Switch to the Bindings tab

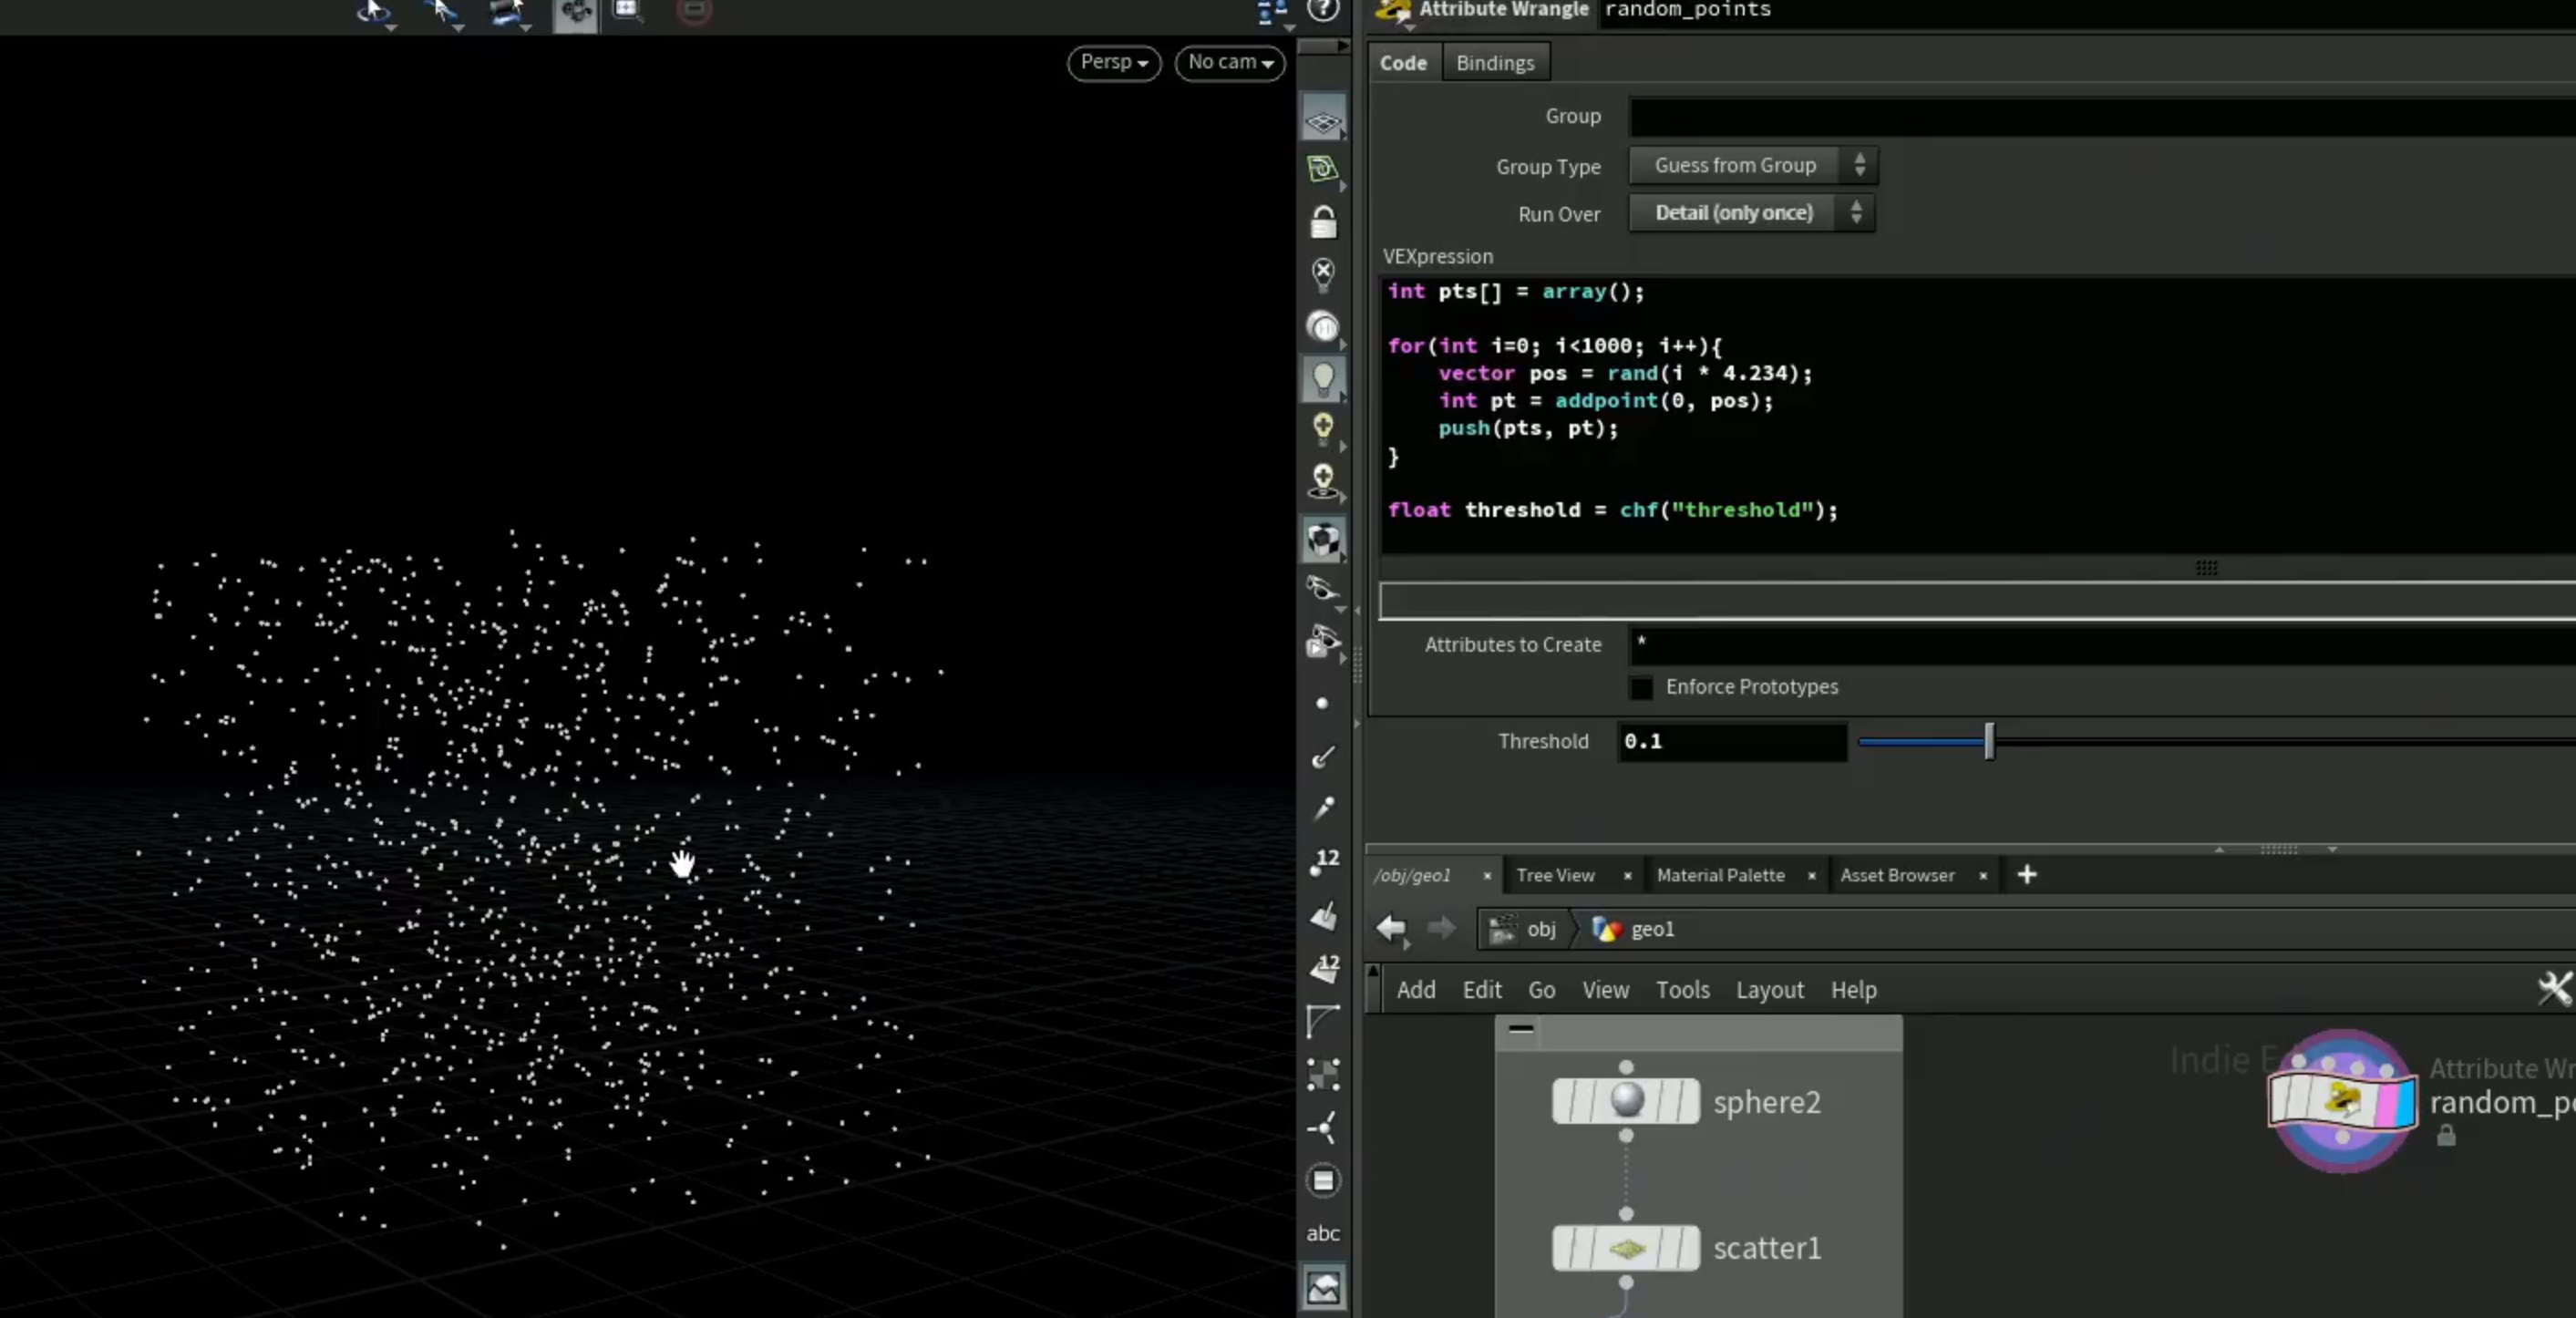click(x=1495, y=63)
